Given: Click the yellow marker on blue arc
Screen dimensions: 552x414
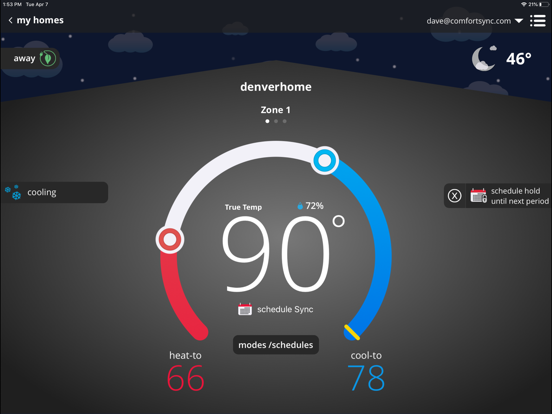Looking at the screenshot, I should click(352, 332).
